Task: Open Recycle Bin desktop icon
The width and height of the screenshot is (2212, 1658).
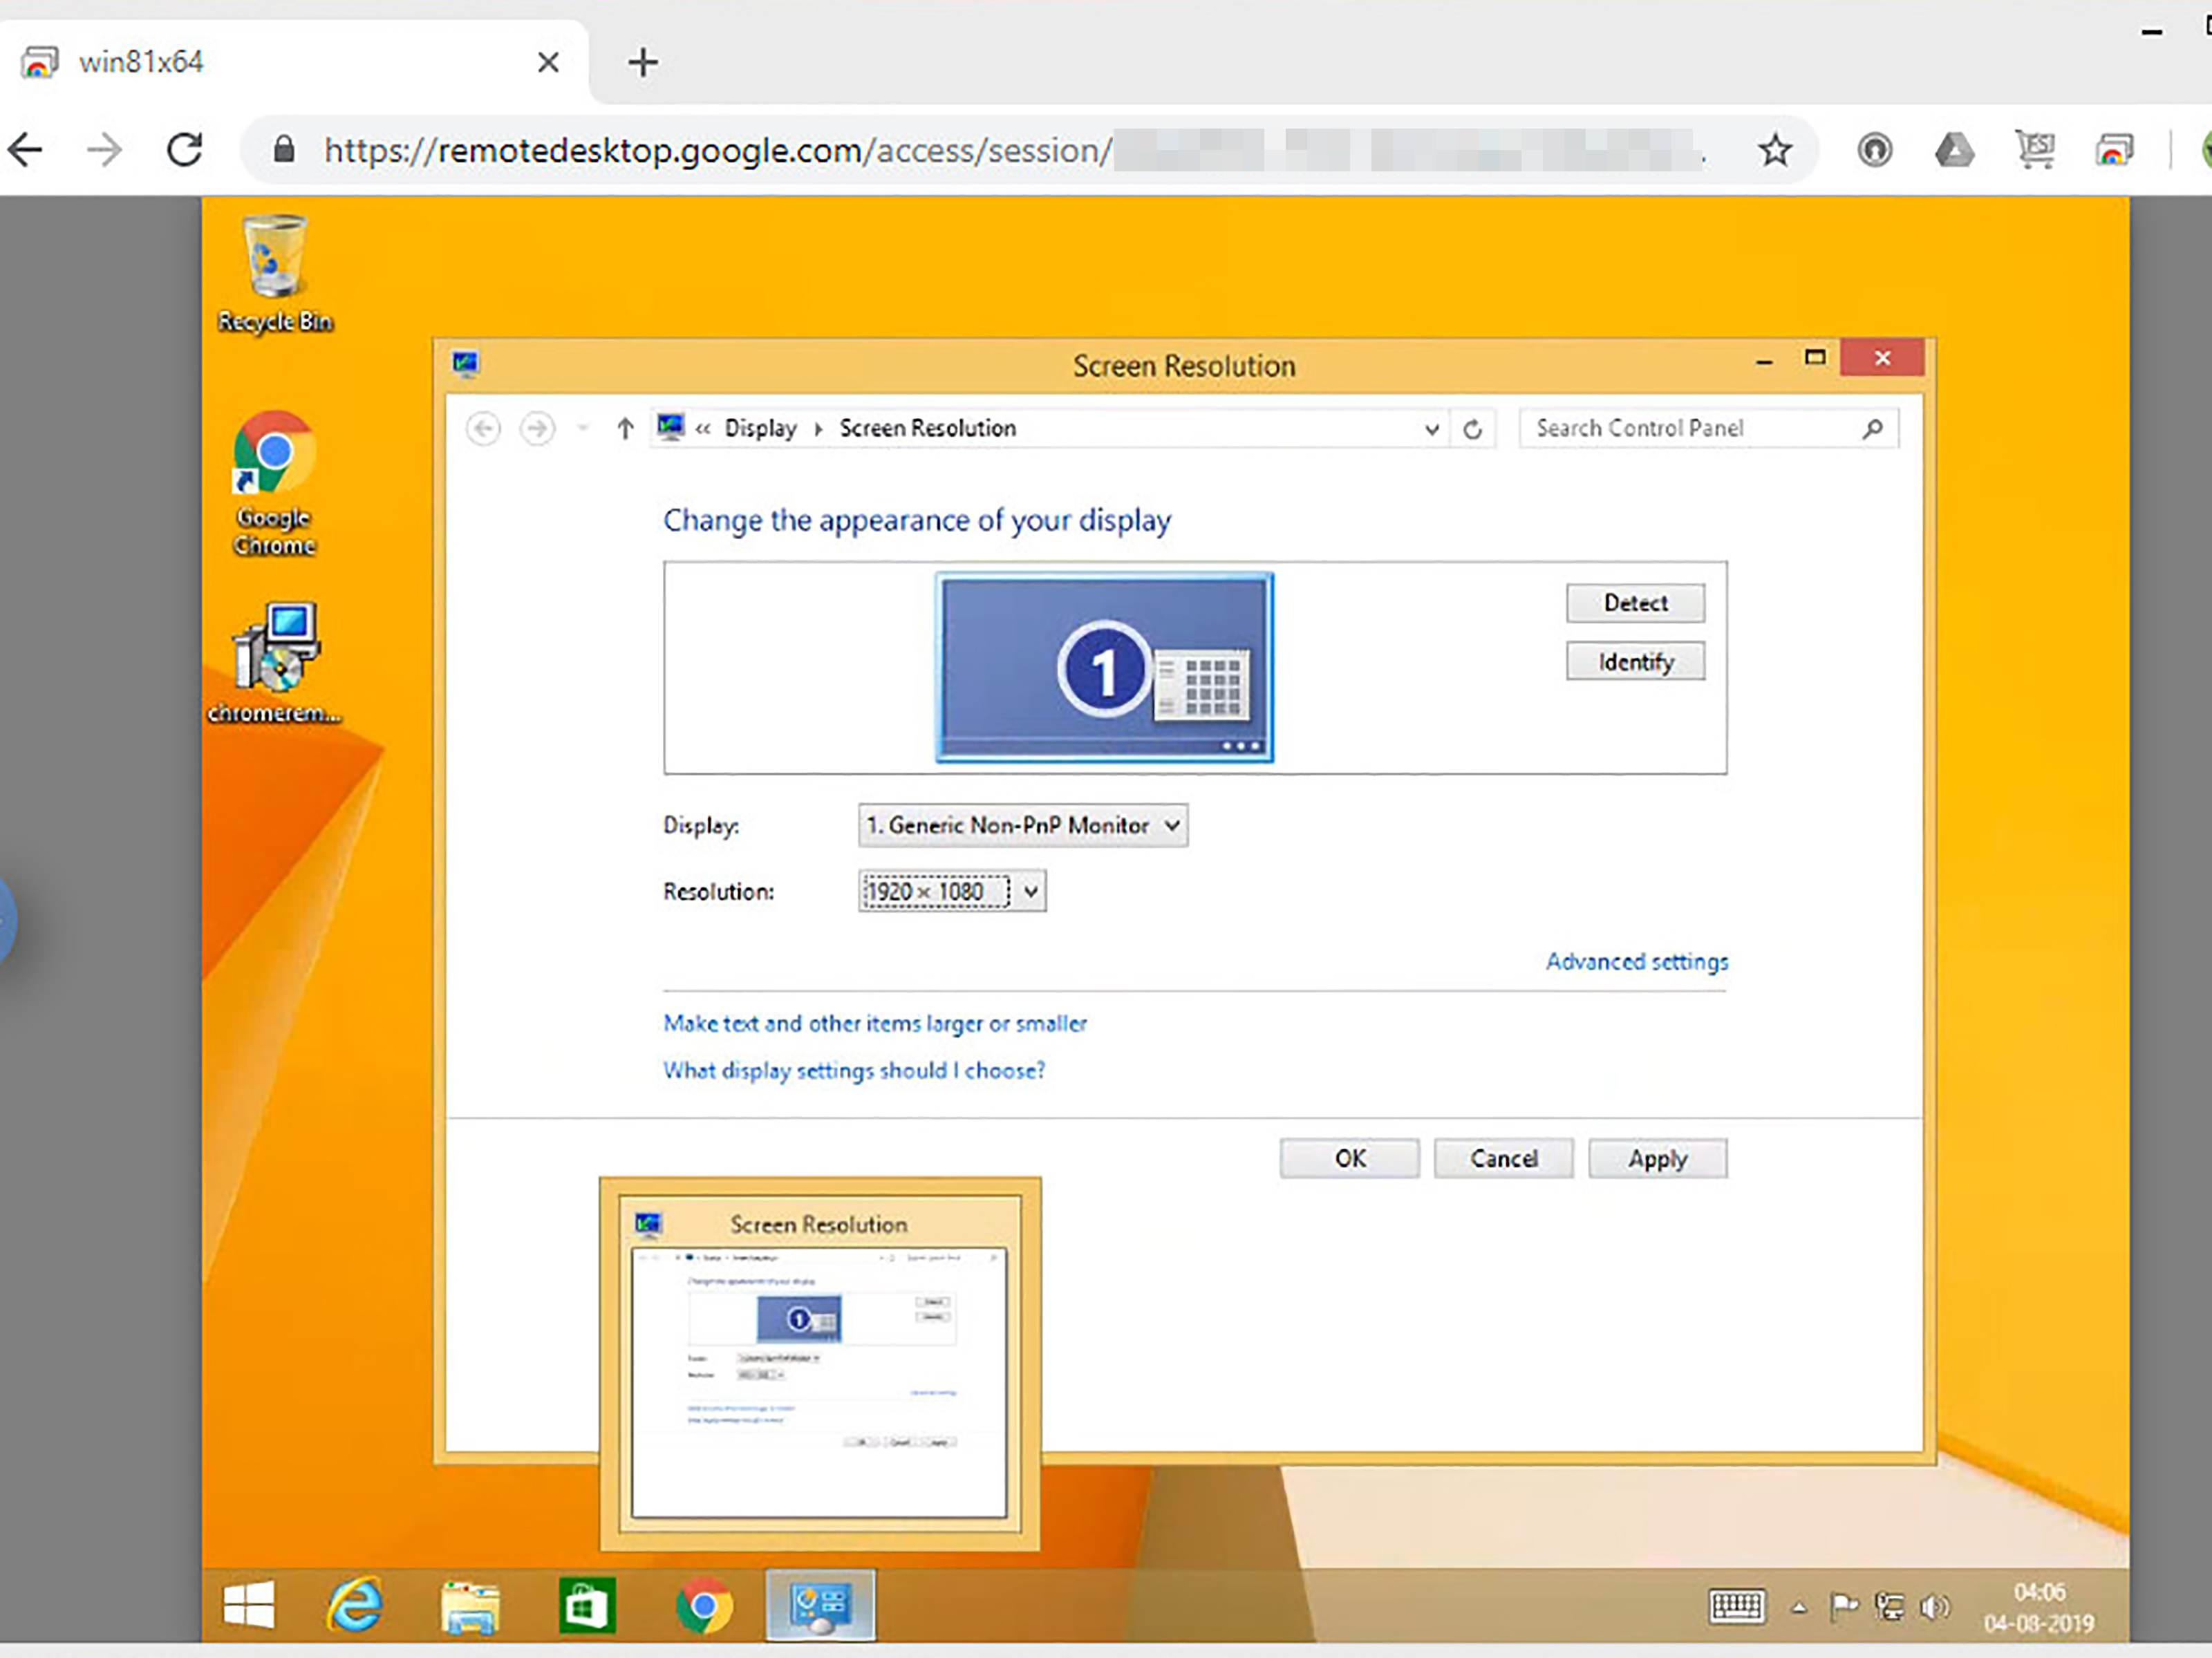Action: click(x=274, y=272)
